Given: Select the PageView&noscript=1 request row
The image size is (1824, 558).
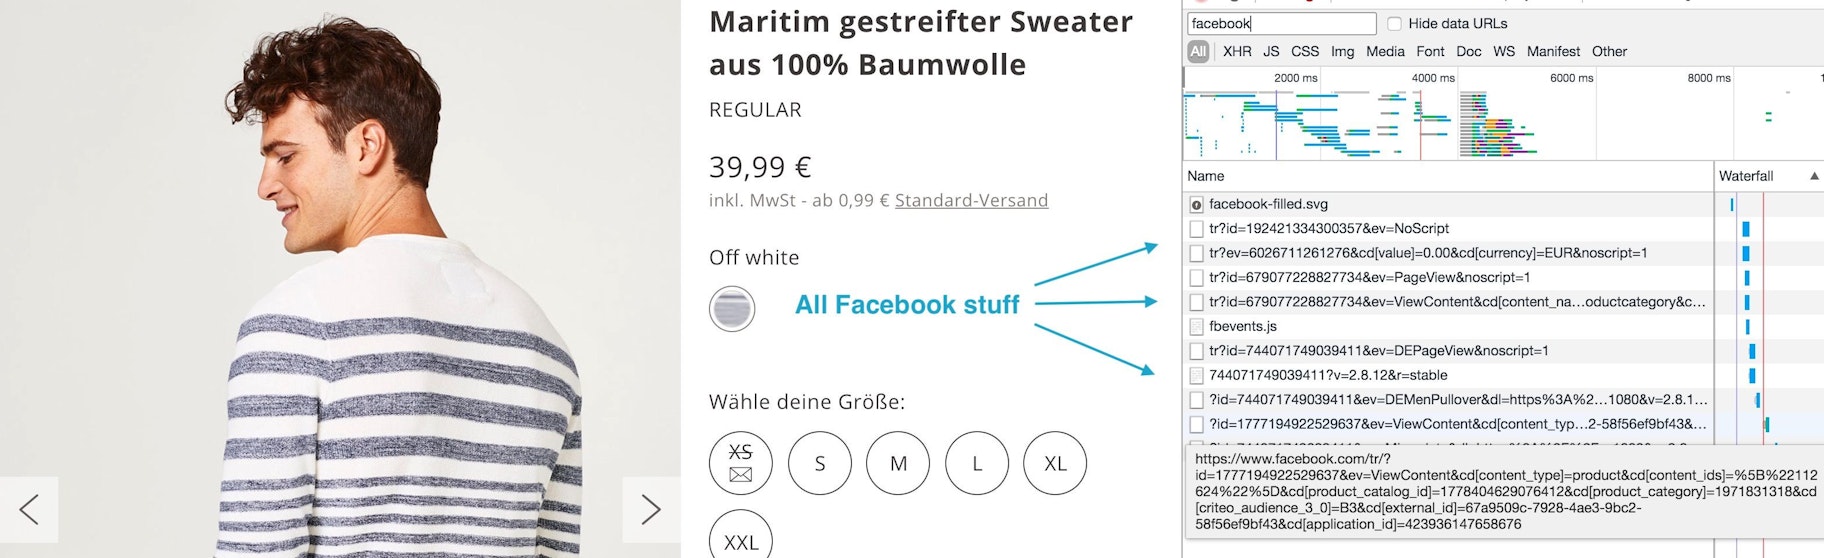Looking at the screenshot, I should click(1369, 278).
